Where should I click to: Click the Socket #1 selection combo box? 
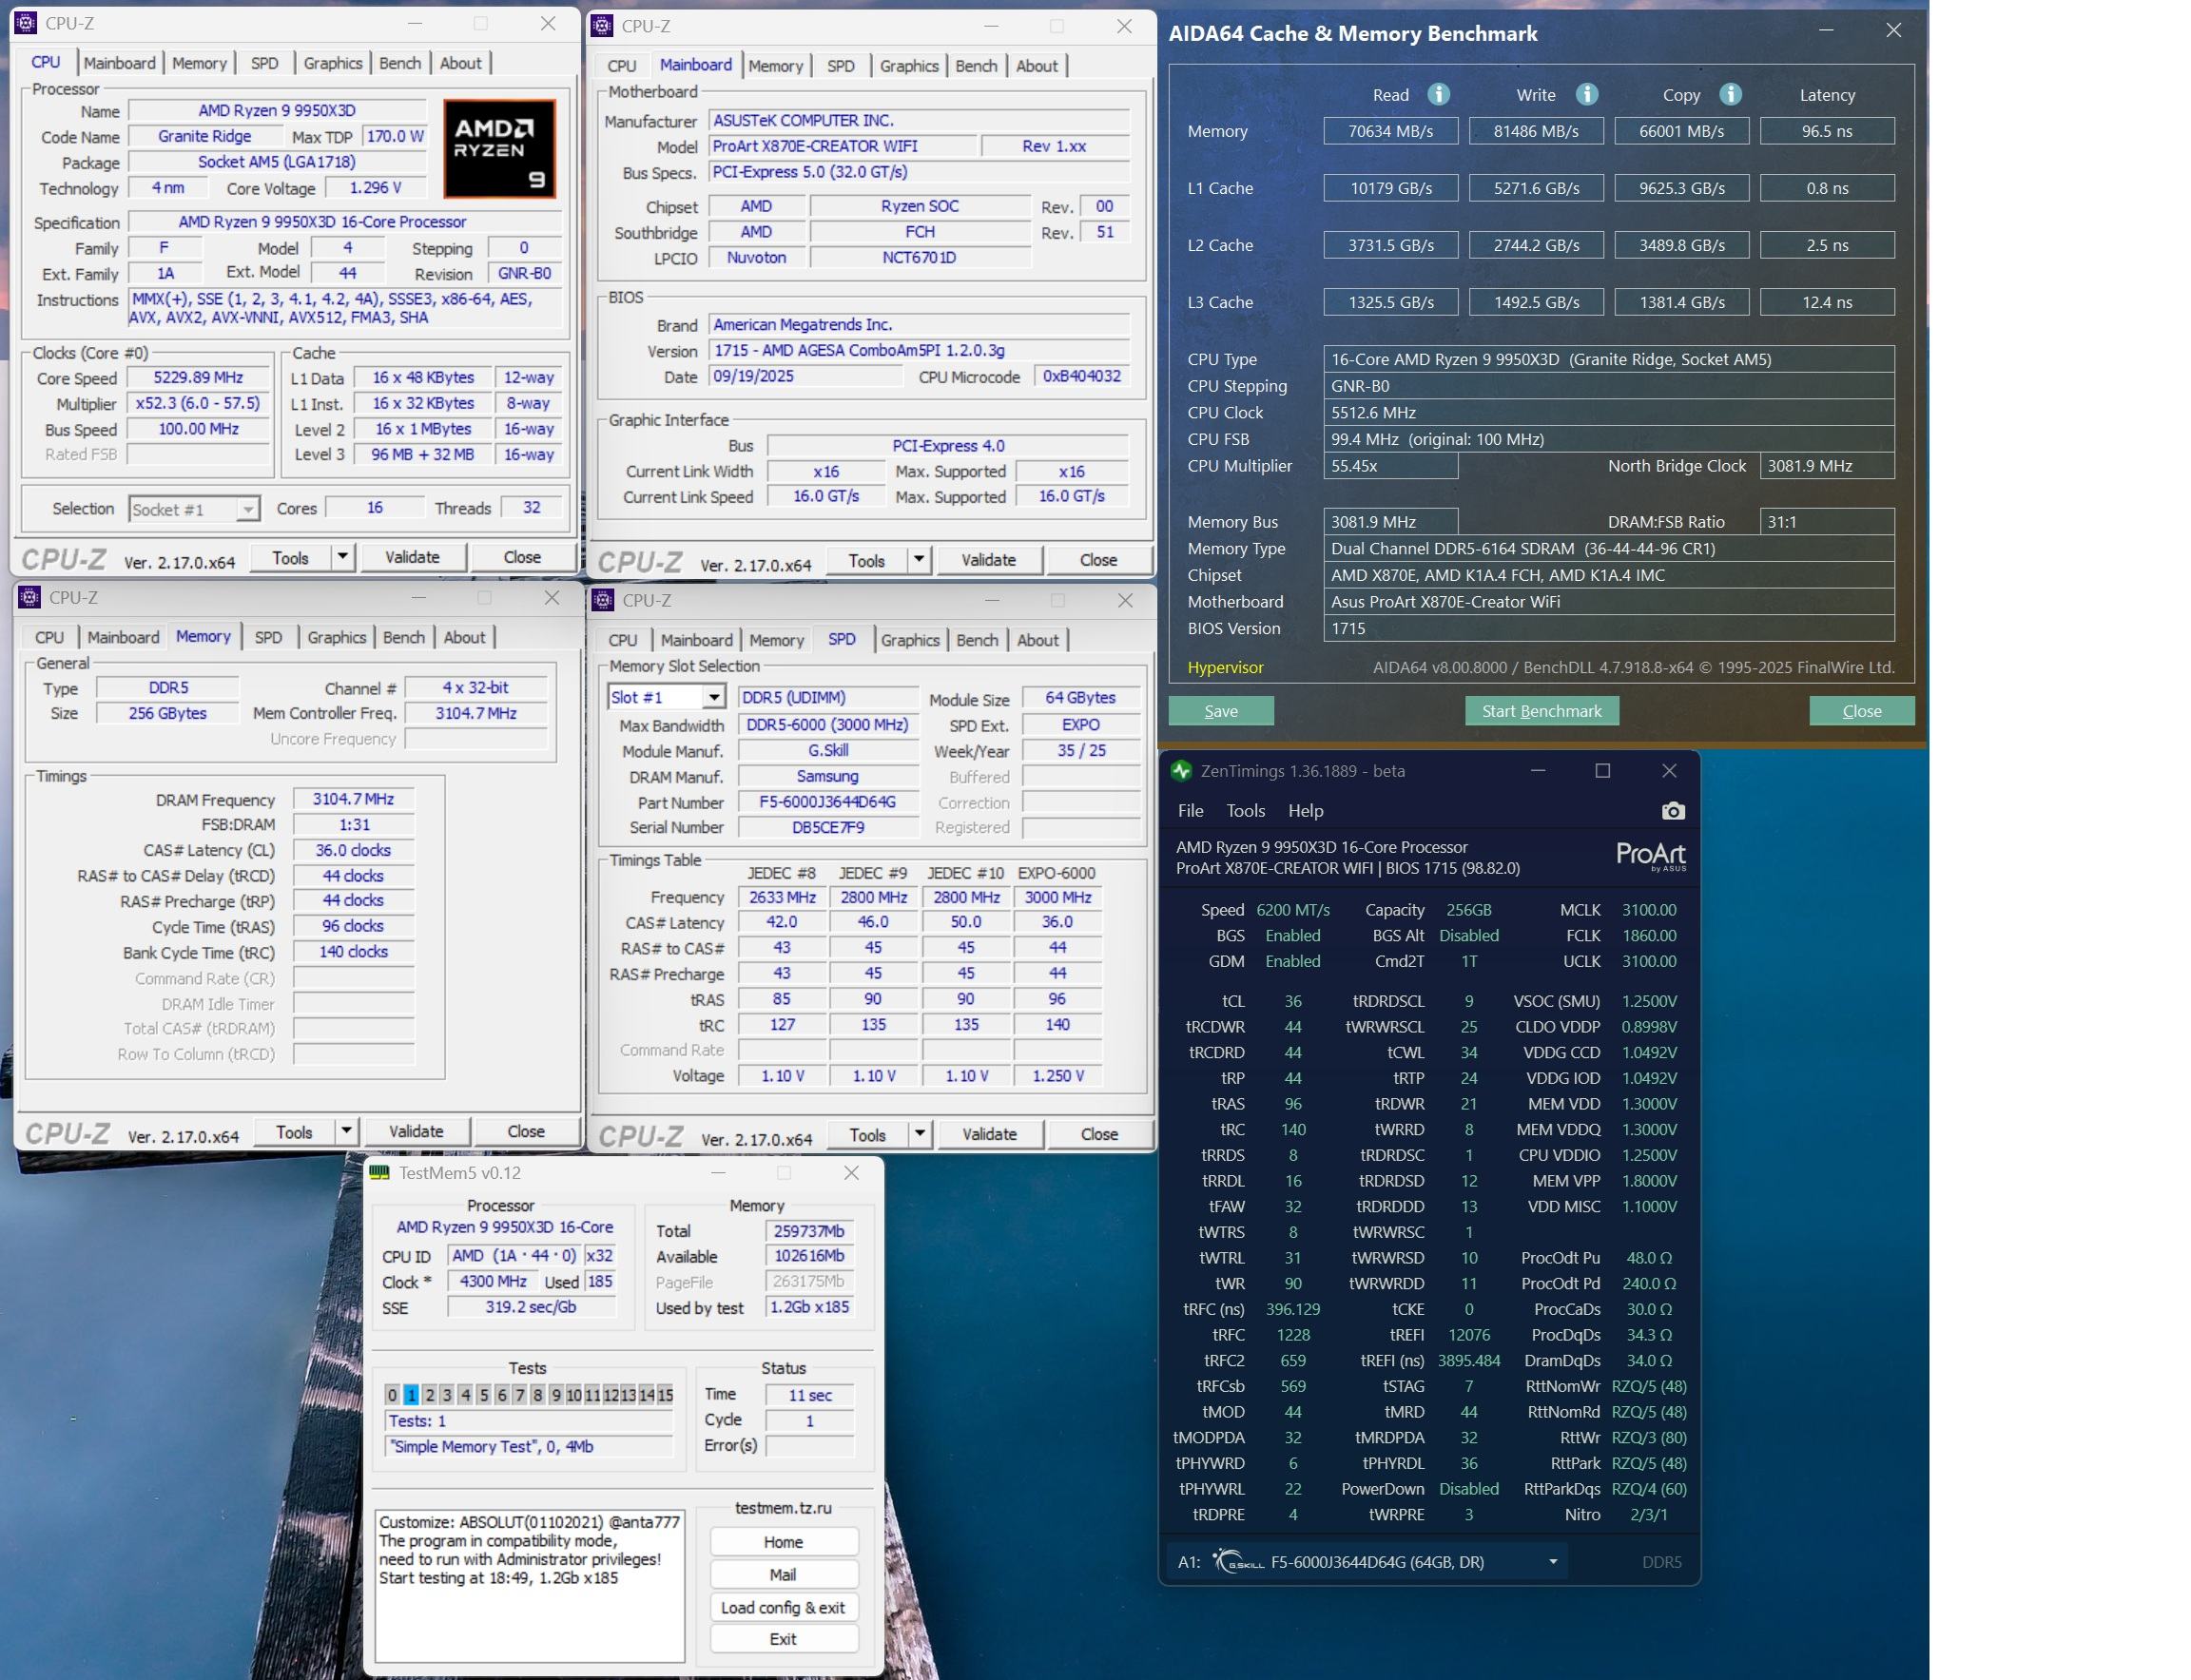point(194,509)
